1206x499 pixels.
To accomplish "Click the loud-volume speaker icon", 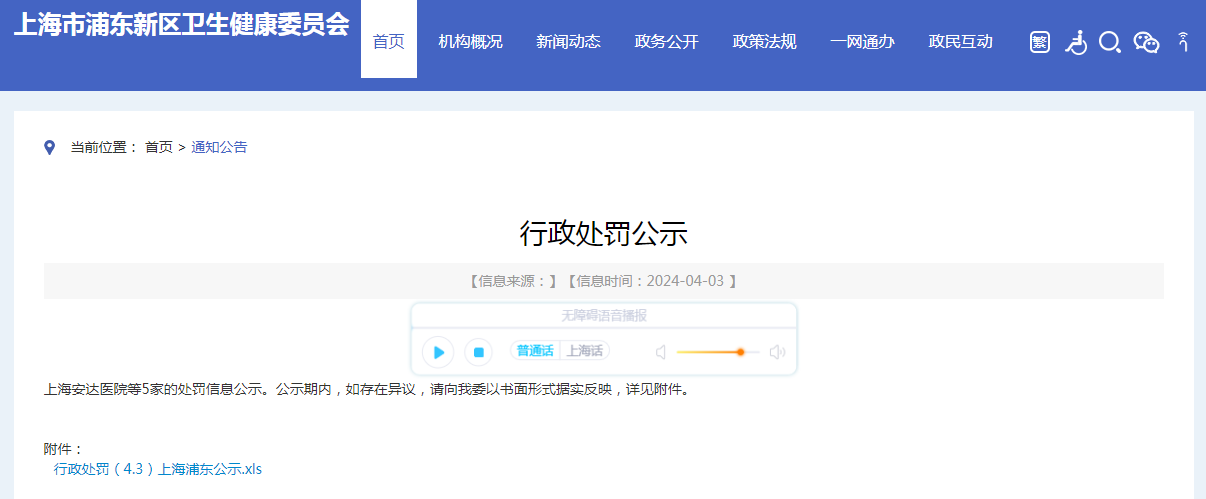I will 777,352.
